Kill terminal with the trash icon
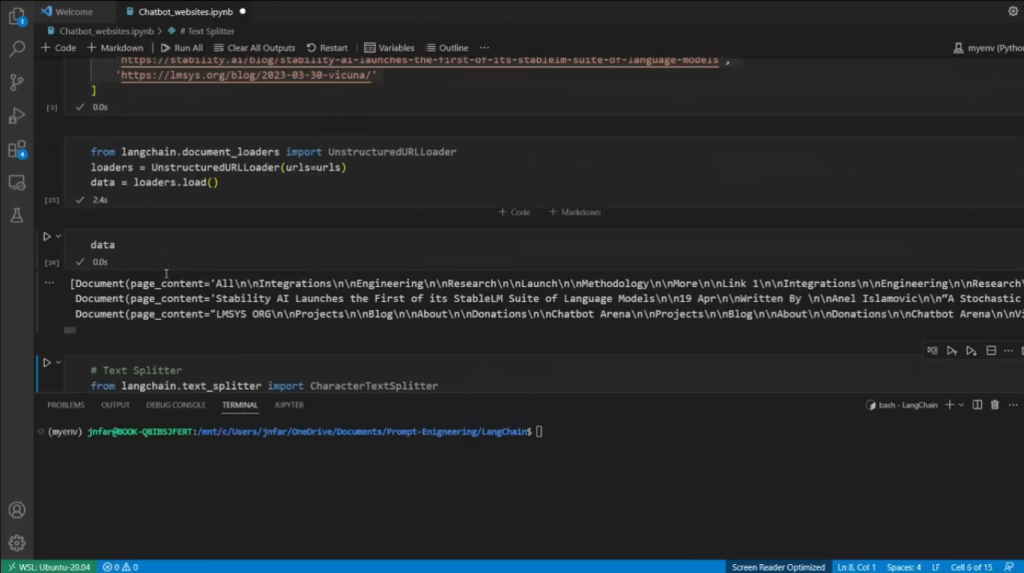The width and height of the screenshot is (1024, 573). [994, 405]
